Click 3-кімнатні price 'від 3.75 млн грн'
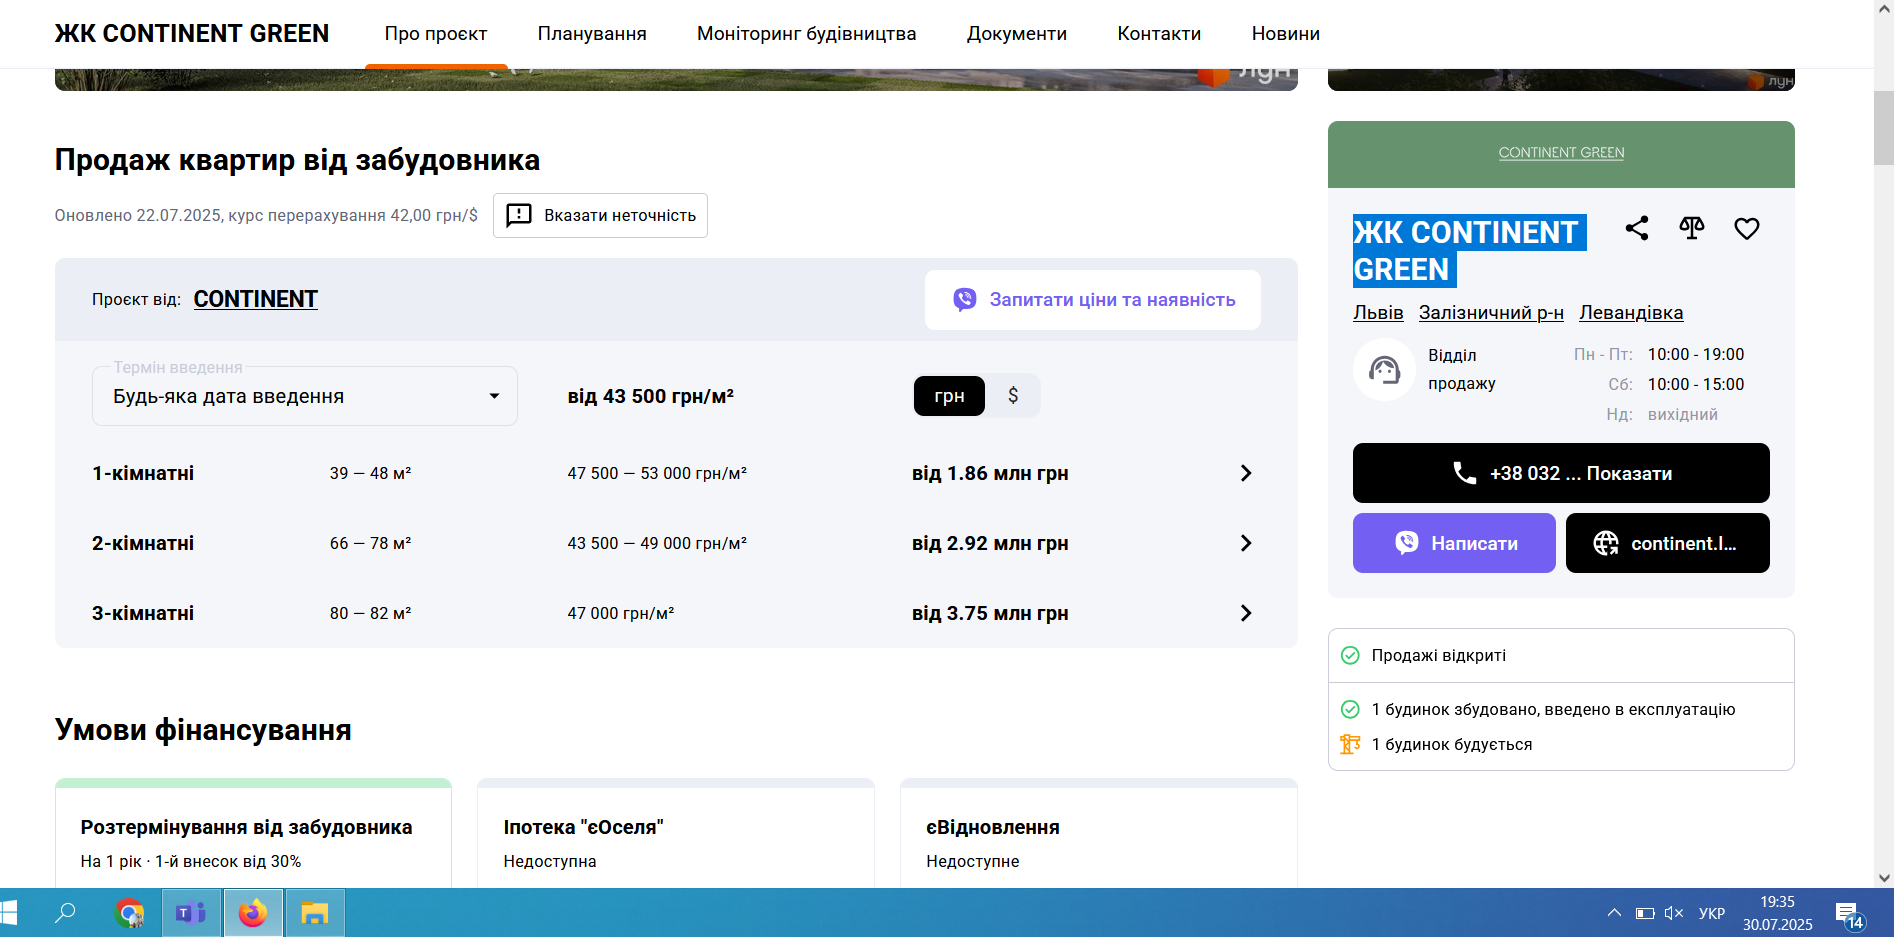1894x937 pixels. [x=990, y=613]
